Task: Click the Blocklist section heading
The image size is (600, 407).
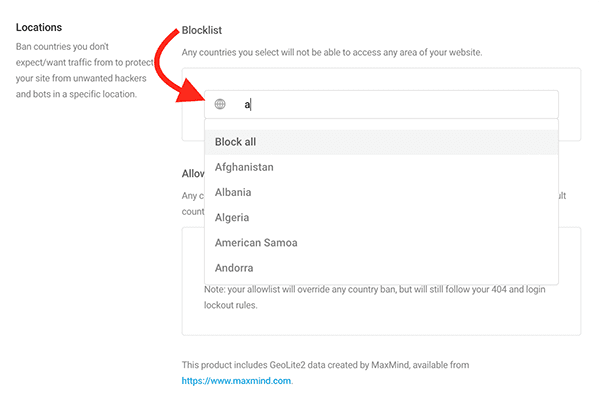Action: [202, 30]
